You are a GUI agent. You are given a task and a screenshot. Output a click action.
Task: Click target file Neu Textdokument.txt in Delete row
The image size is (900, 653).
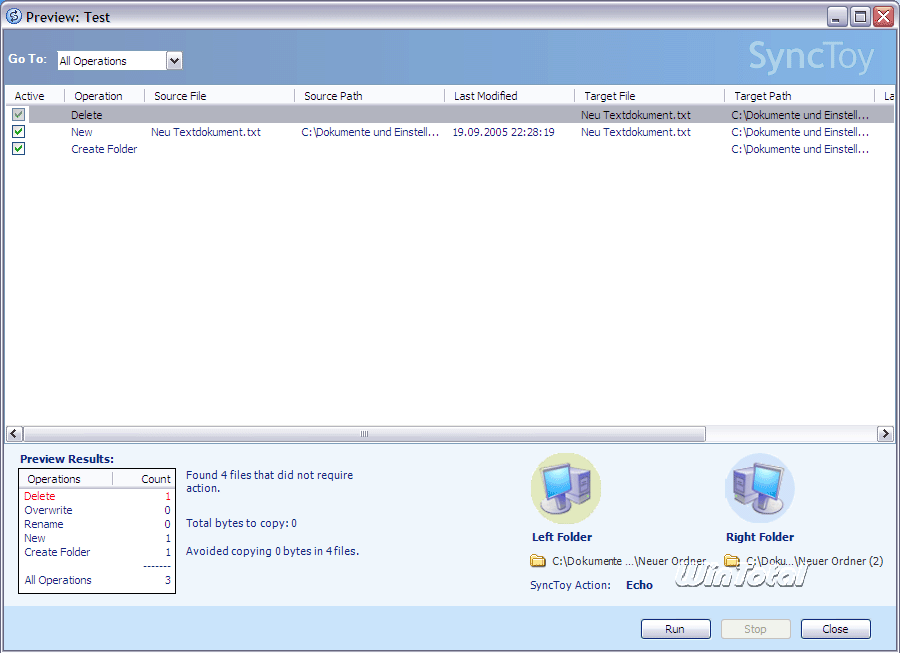636,115
